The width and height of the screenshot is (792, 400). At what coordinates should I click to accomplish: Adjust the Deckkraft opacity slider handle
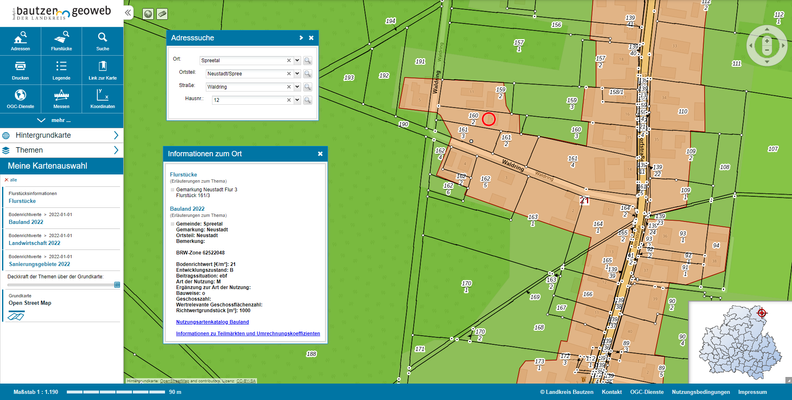pyautogui.click(x=117, y=285)
